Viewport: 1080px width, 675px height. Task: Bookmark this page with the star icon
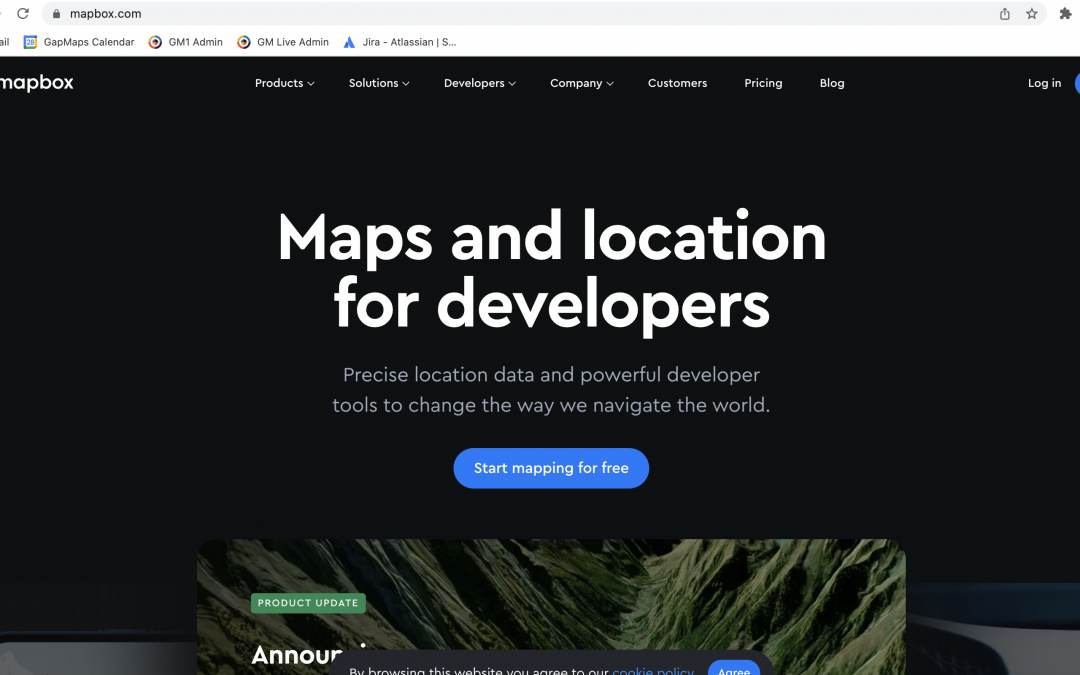[x=1032, y=14]
